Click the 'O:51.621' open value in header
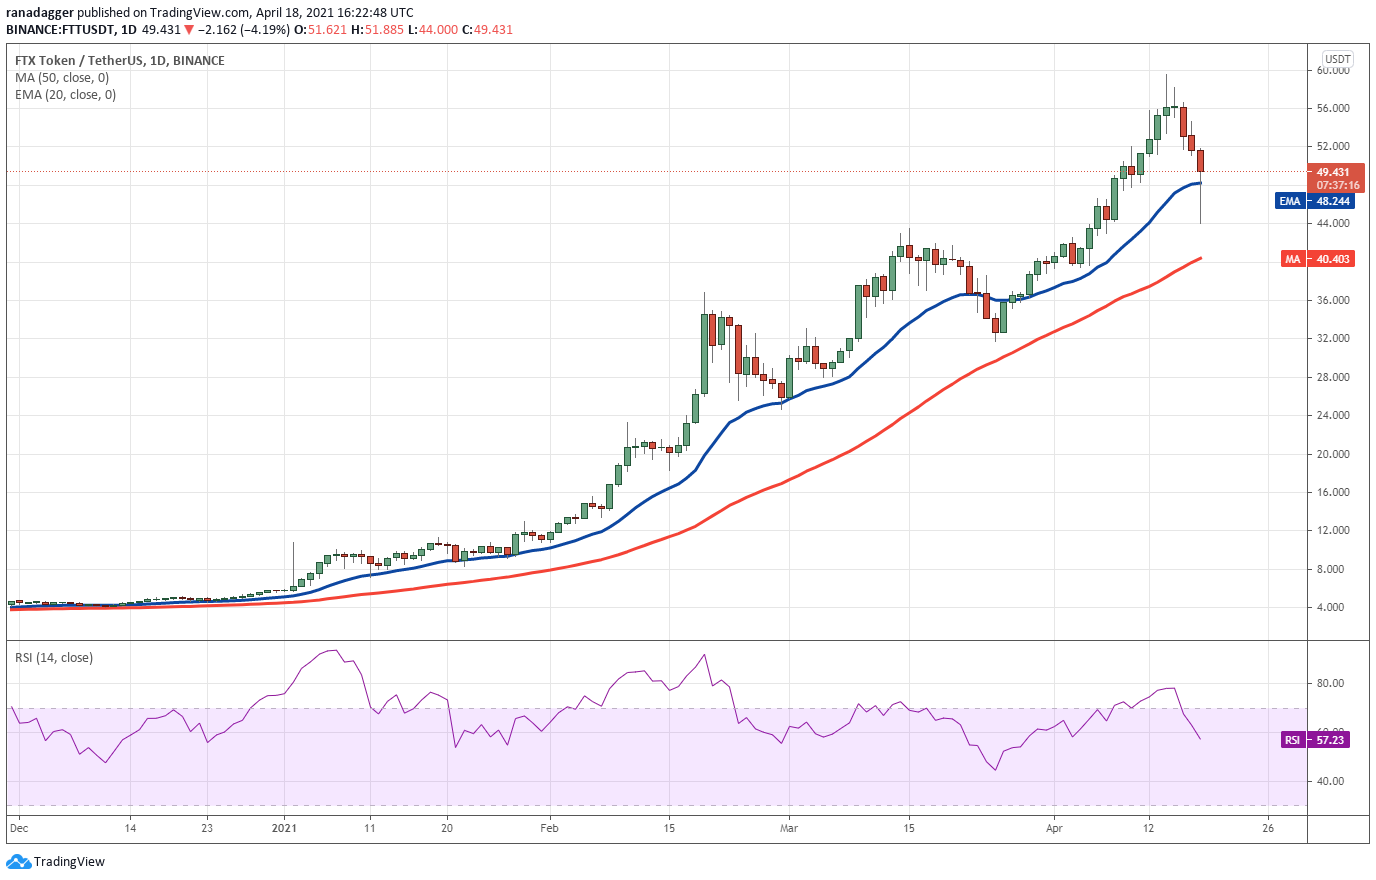 (x=321, y=30)
